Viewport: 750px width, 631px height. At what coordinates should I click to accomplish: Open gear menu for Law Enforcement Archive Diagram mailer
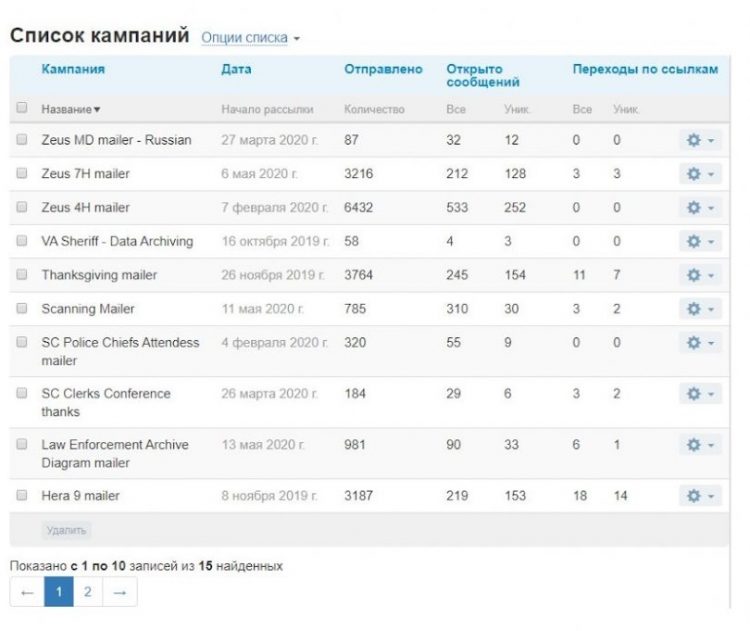coord(700,445)
